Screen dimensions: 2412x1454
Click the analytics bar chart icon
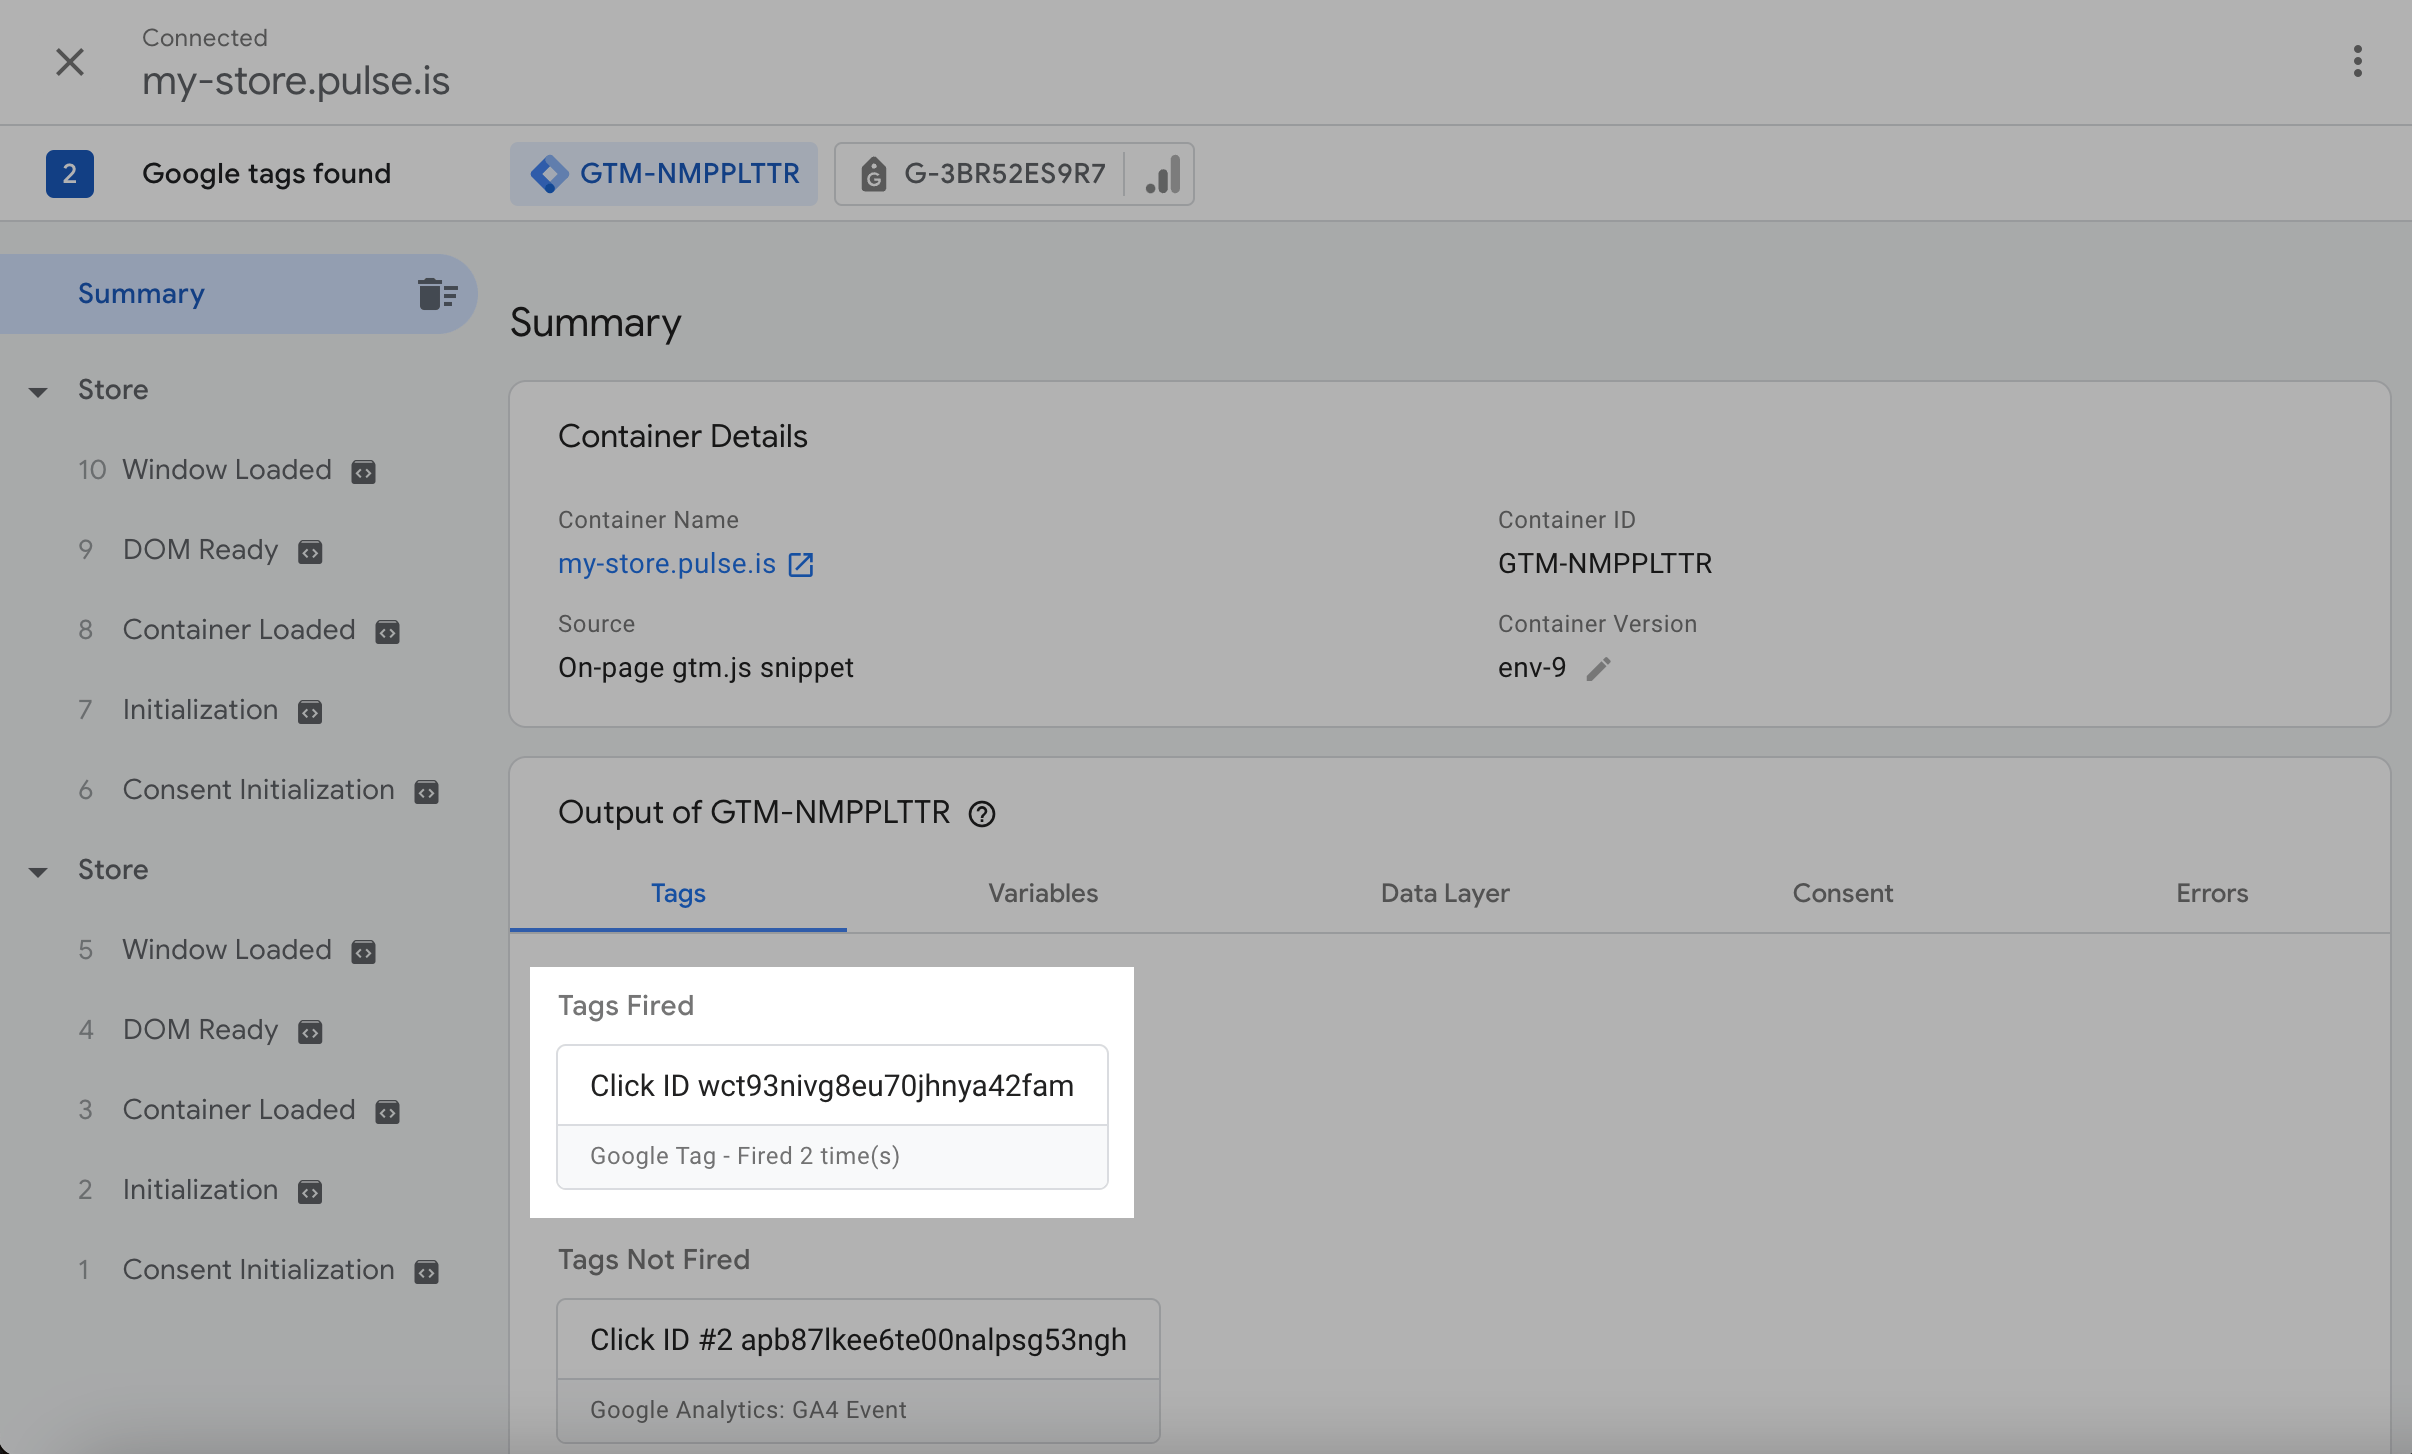pyautogui.click(x=1162, y=174)
